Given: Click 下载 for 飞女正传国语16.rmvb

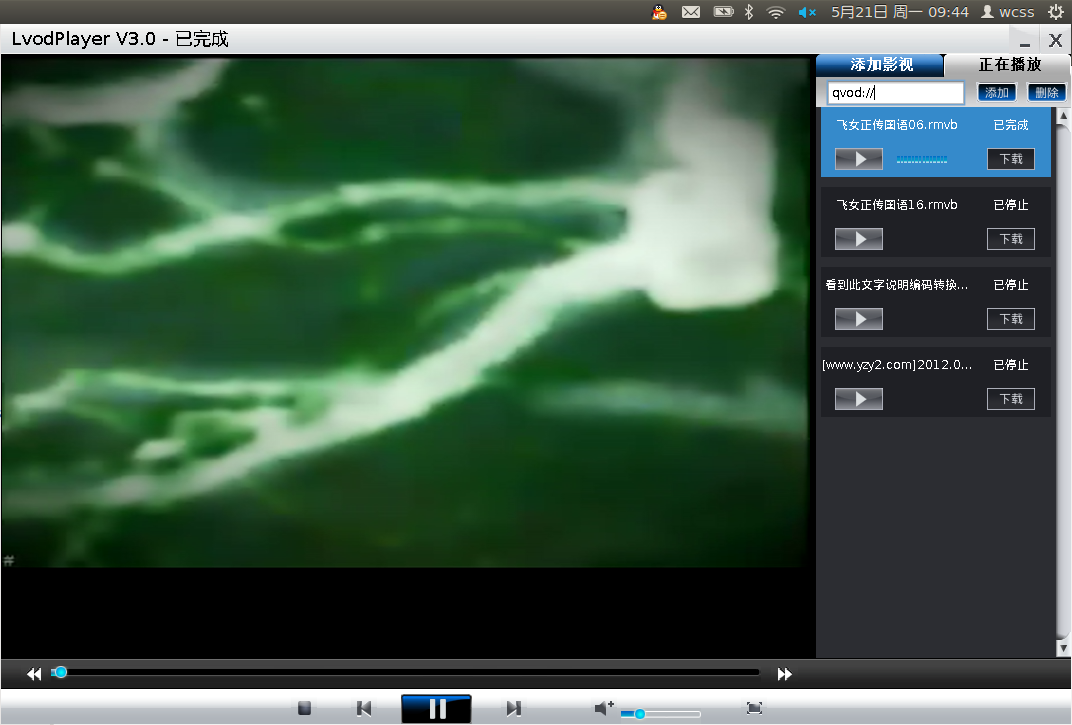Looking at the screenshot, I should point(1010,239).
